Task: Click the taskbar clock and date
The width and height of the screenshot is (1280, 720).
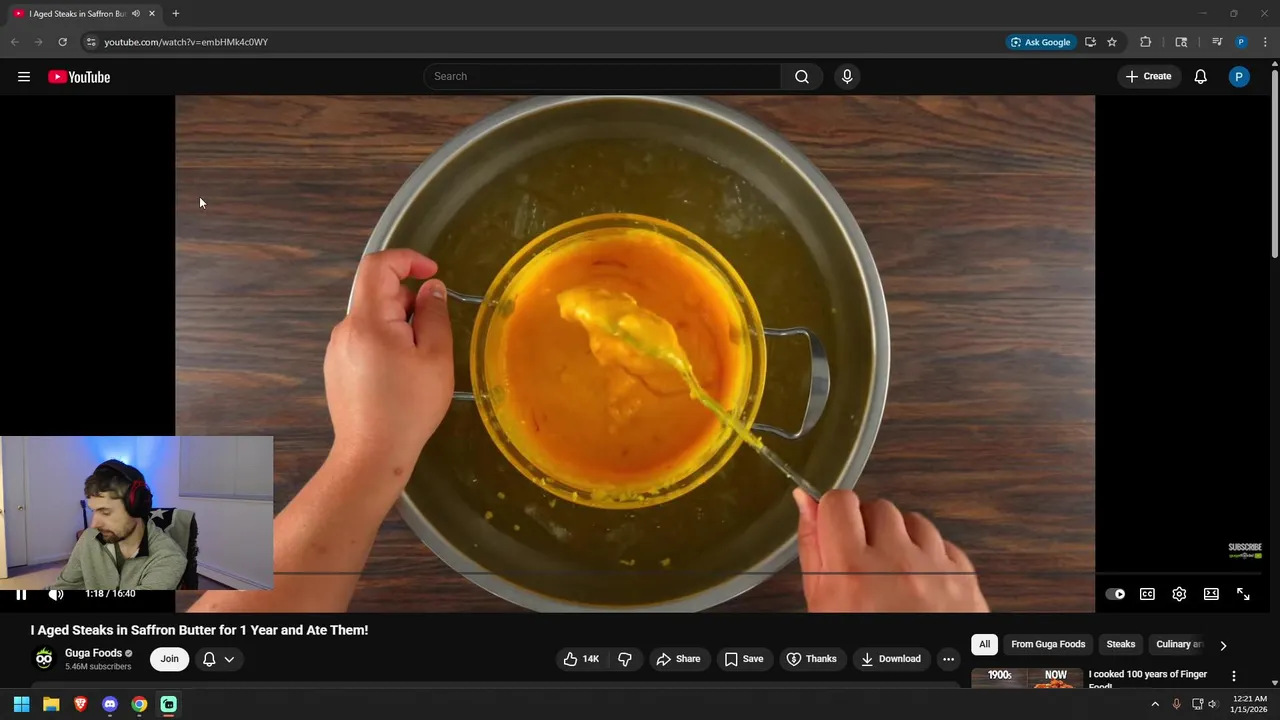Action: [x=1250, y=704]
